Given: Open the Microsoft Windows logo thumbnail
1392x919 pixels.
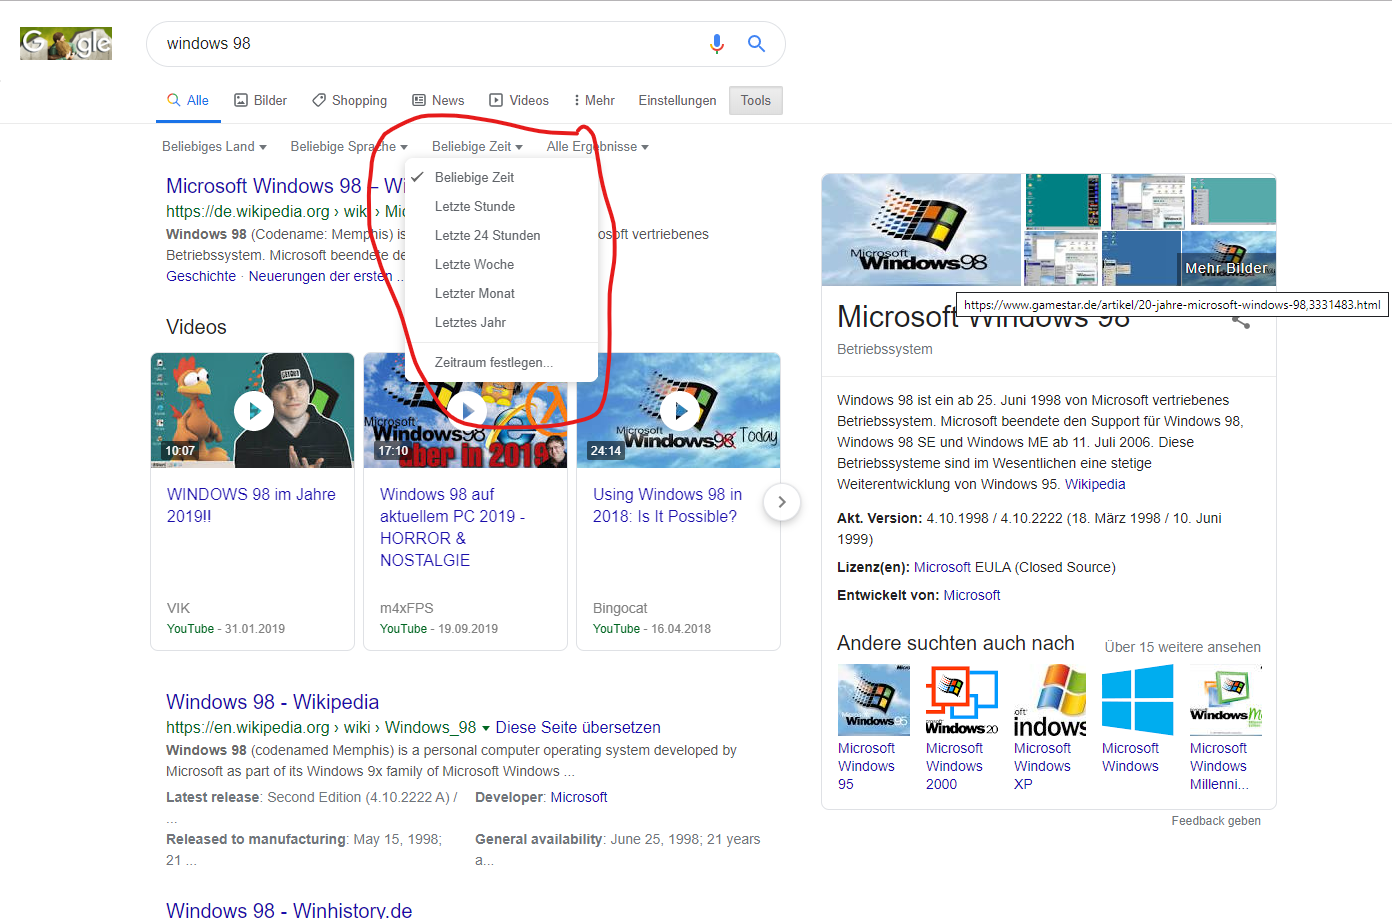Looking at the screenshot, I should [1137, 700].
